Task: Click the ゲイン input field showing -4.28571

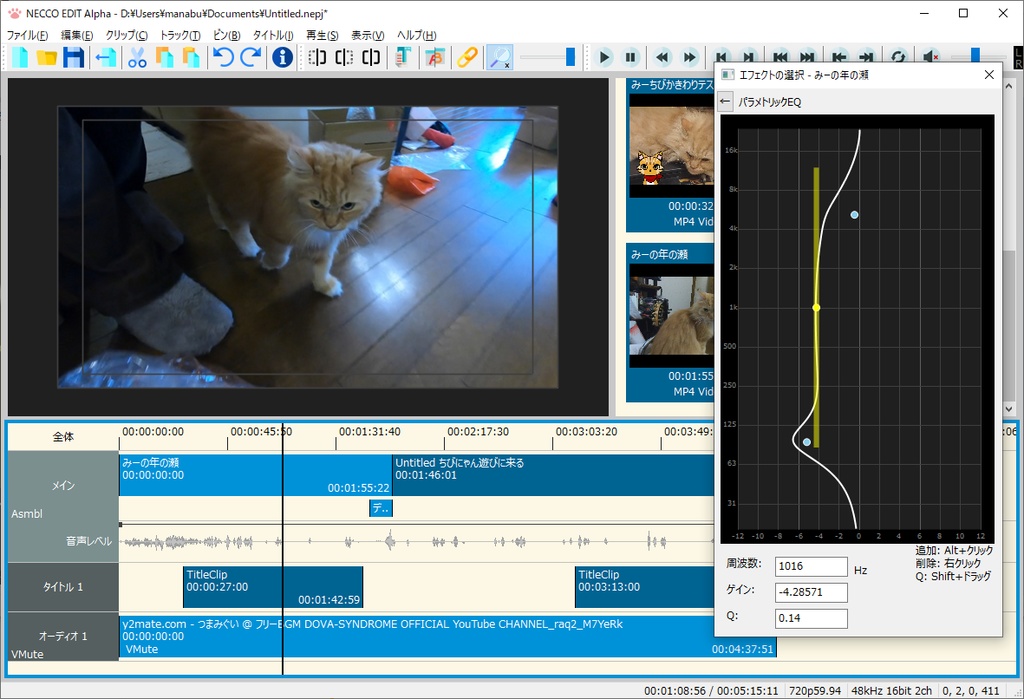Action: [811, 593]
